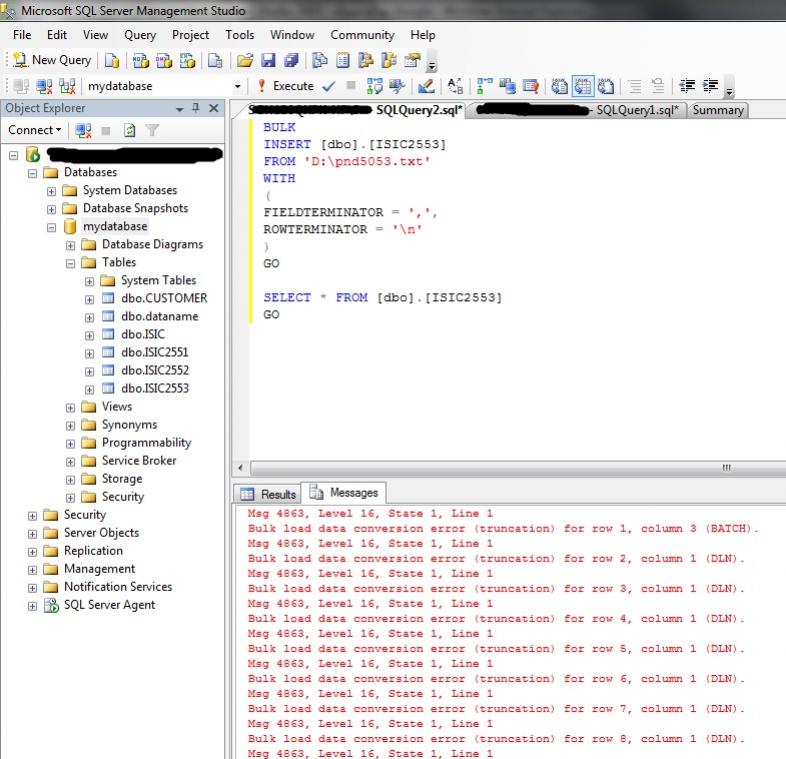Open the Connect dropdown in Object Explorer
786x759 pixels.
coord(35,130)
